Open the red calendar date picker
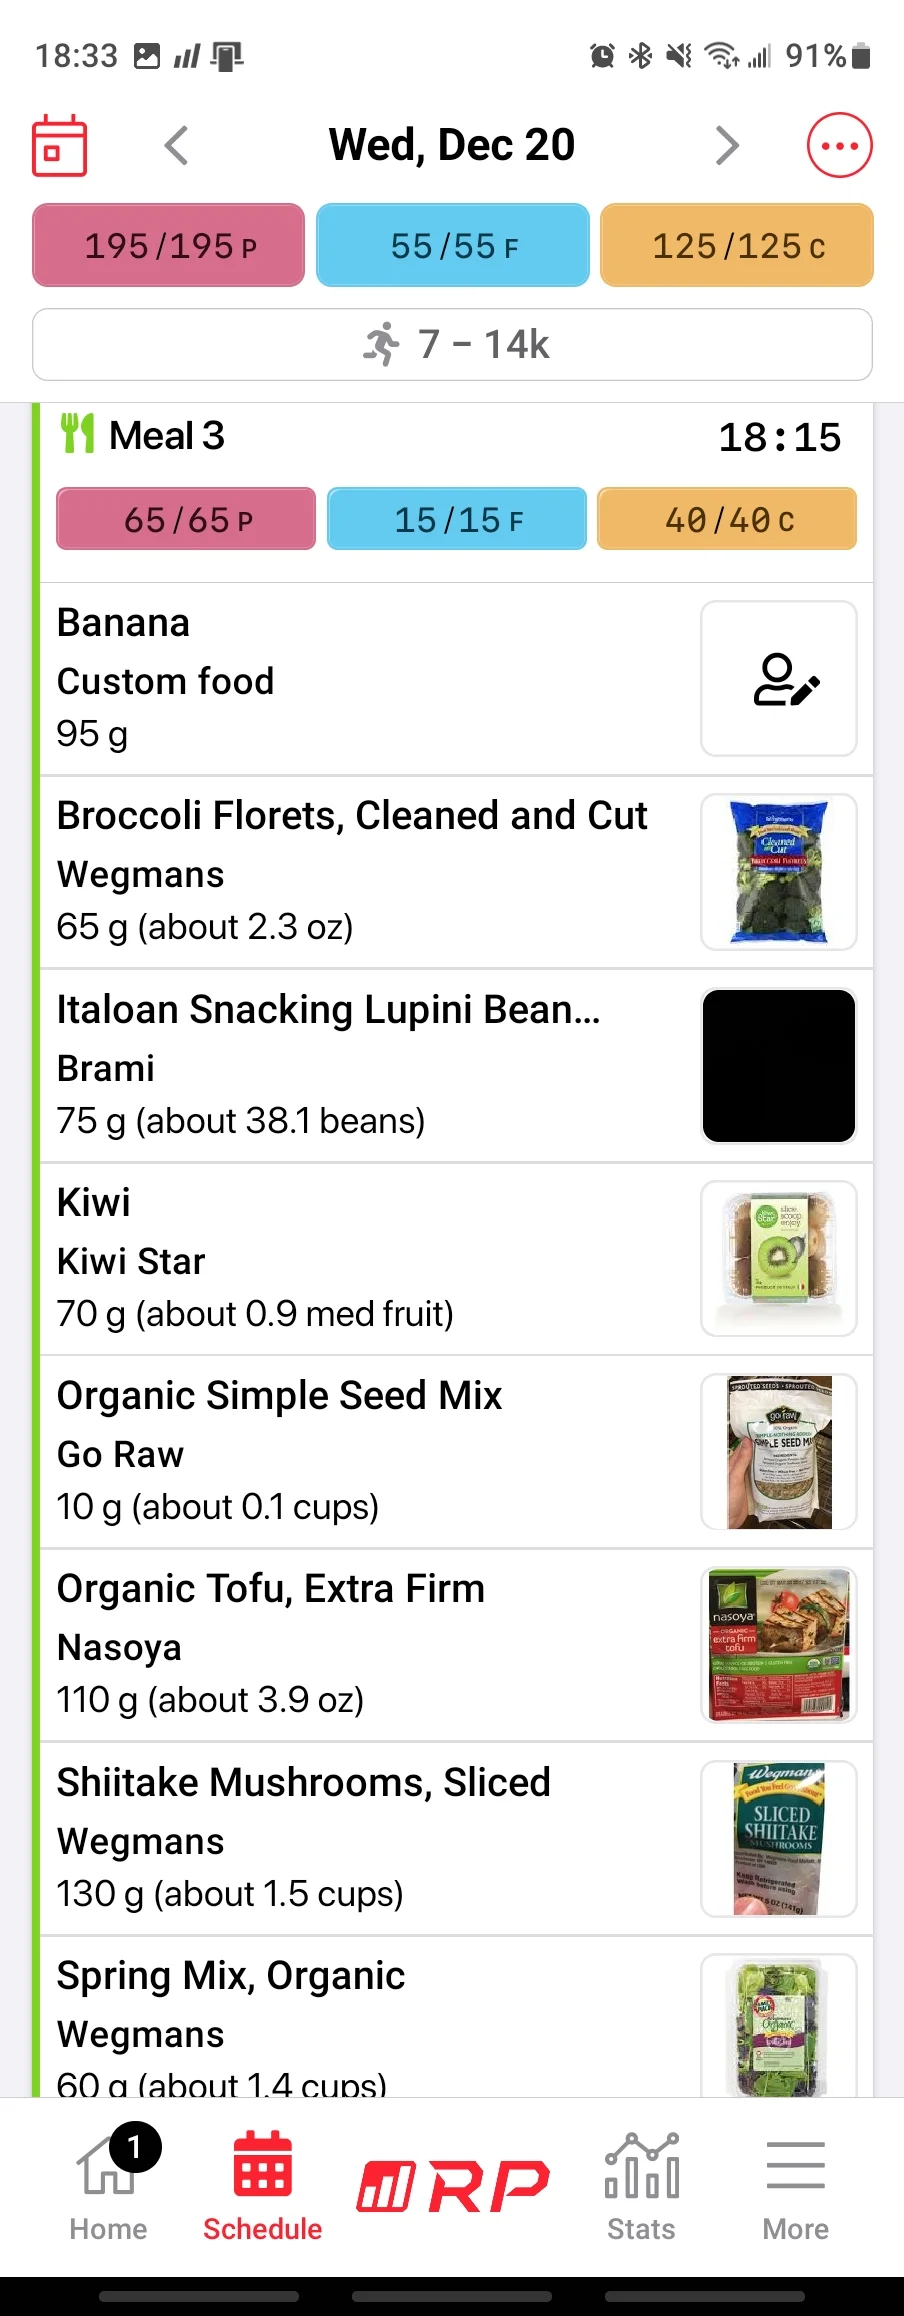The image size is (904, 2316). tap(60, 146)
